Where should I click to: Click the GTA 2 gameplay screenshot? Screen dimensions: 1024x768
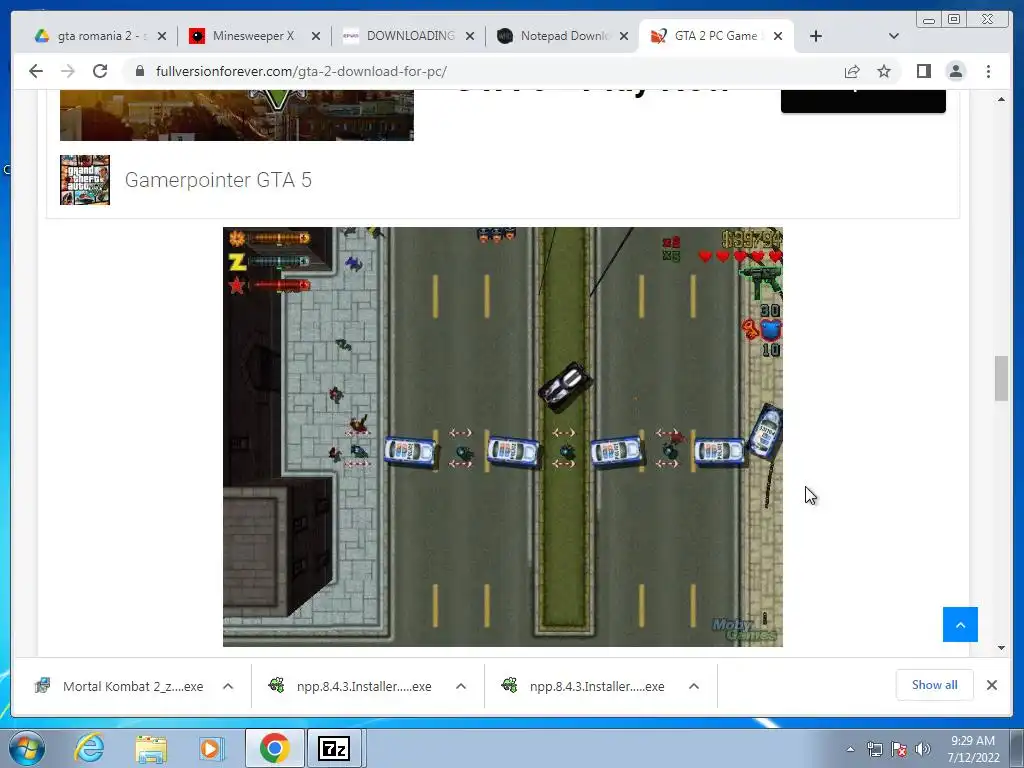503,437
